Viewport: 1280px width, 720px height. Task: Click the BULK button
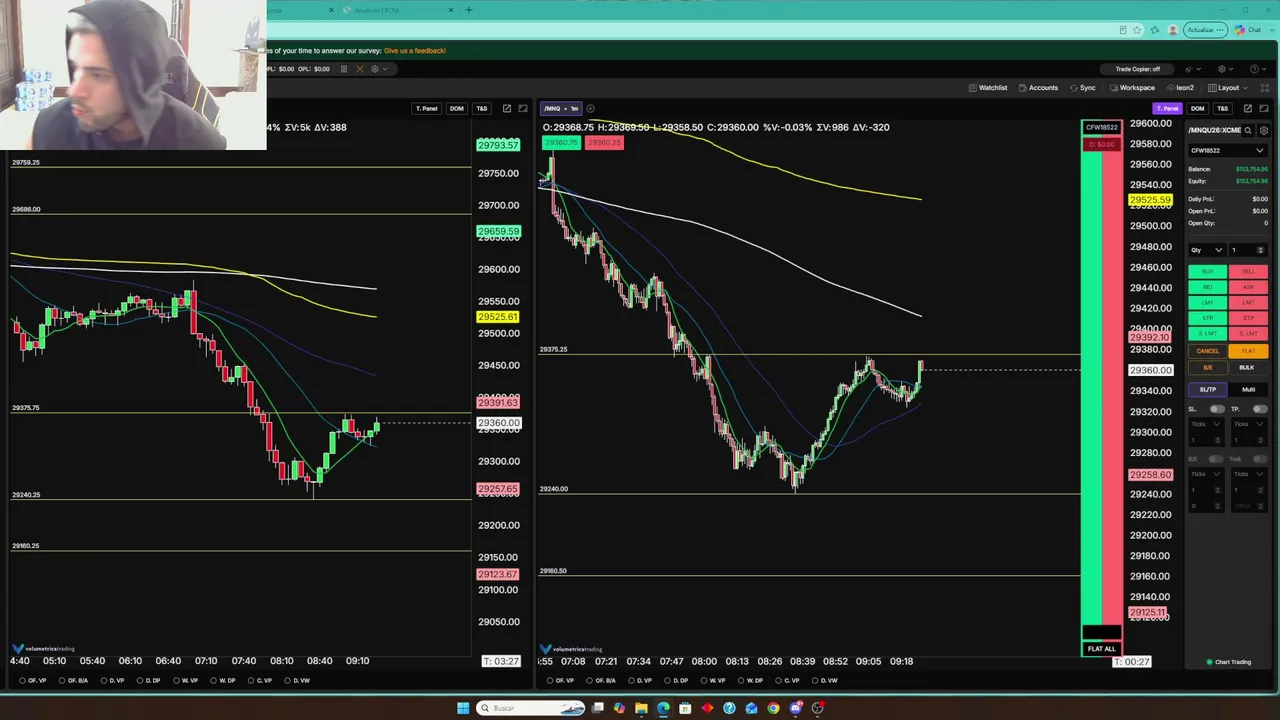pos(1247,367)
